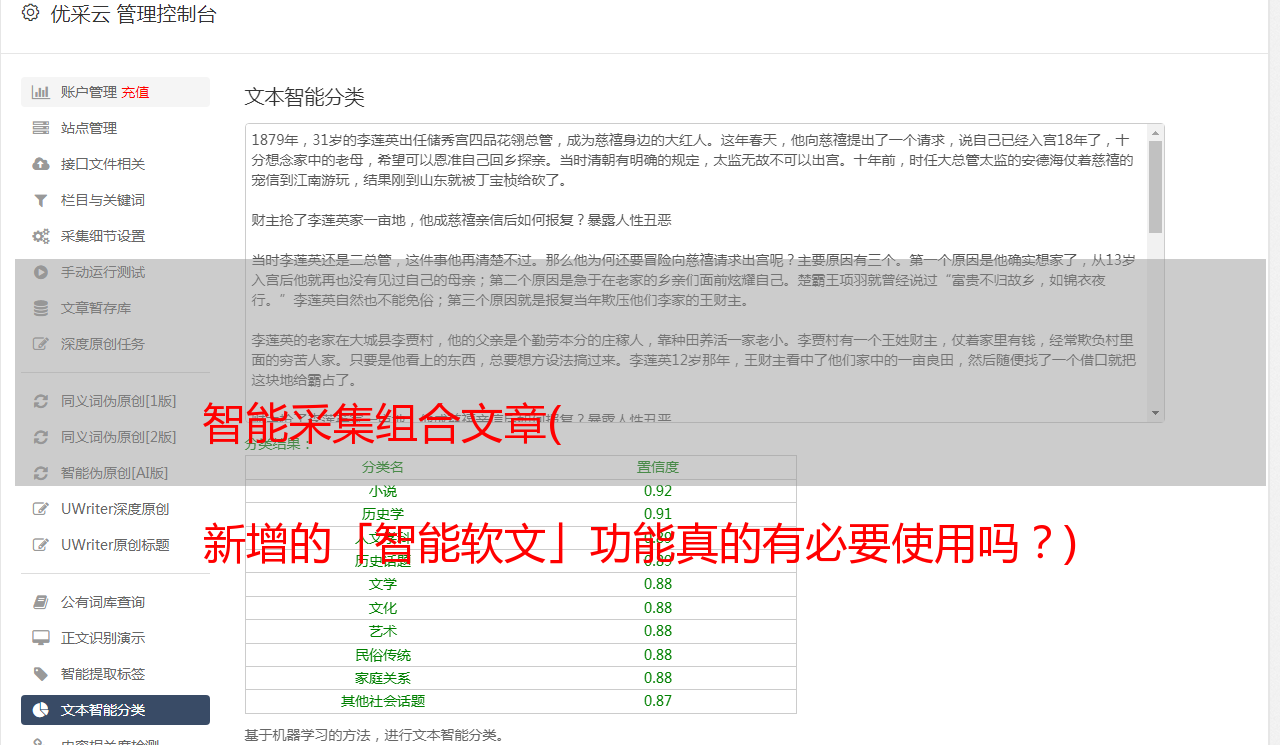Screen dimensions: 1280x745
Task: Click the 文本智能分类 page heading
Action: point(305,97)
